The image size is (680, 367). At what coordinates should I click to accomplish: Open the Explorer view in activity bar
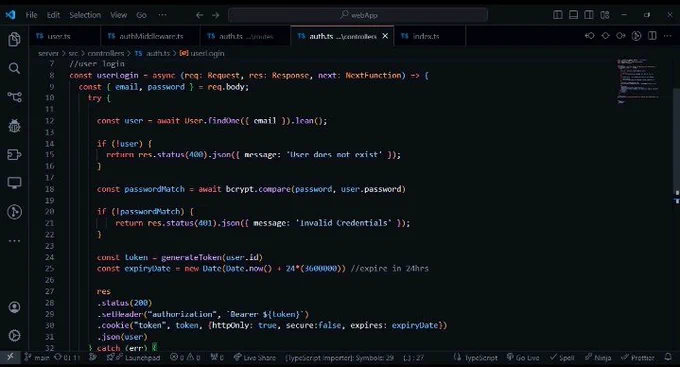tap(14, 39)
